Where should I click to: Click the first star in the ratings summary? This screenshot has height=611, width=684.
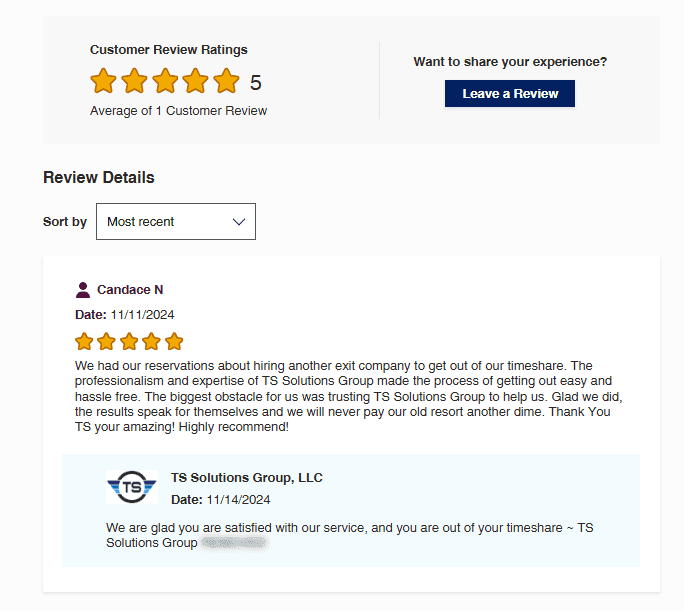tap(104, 82)
